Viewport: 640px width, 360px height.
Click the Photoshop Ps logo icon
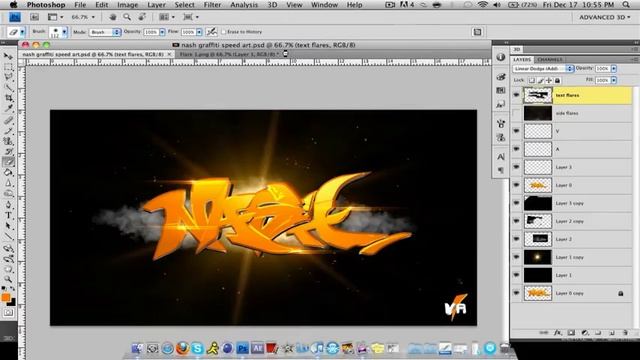point(15,17)
